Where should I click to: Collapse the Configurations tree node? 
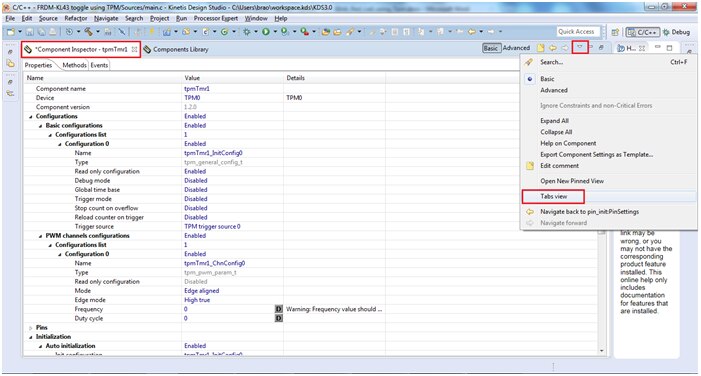[31, 117]
